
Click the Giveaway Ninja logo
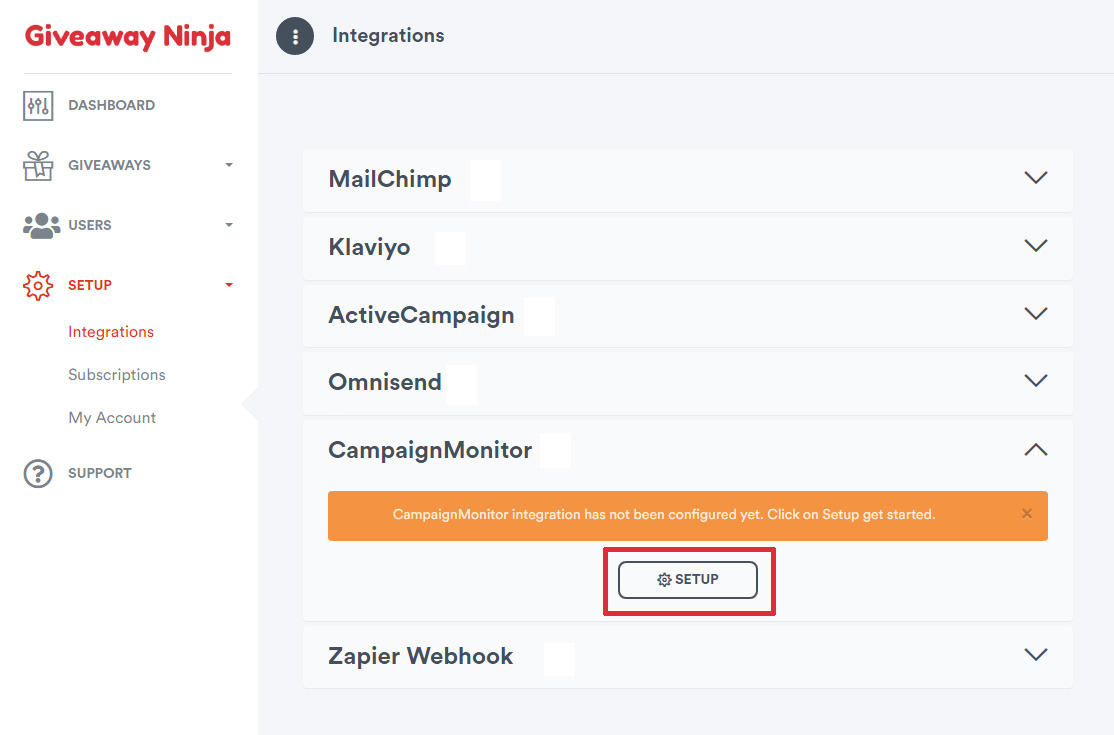pos(128,36)
